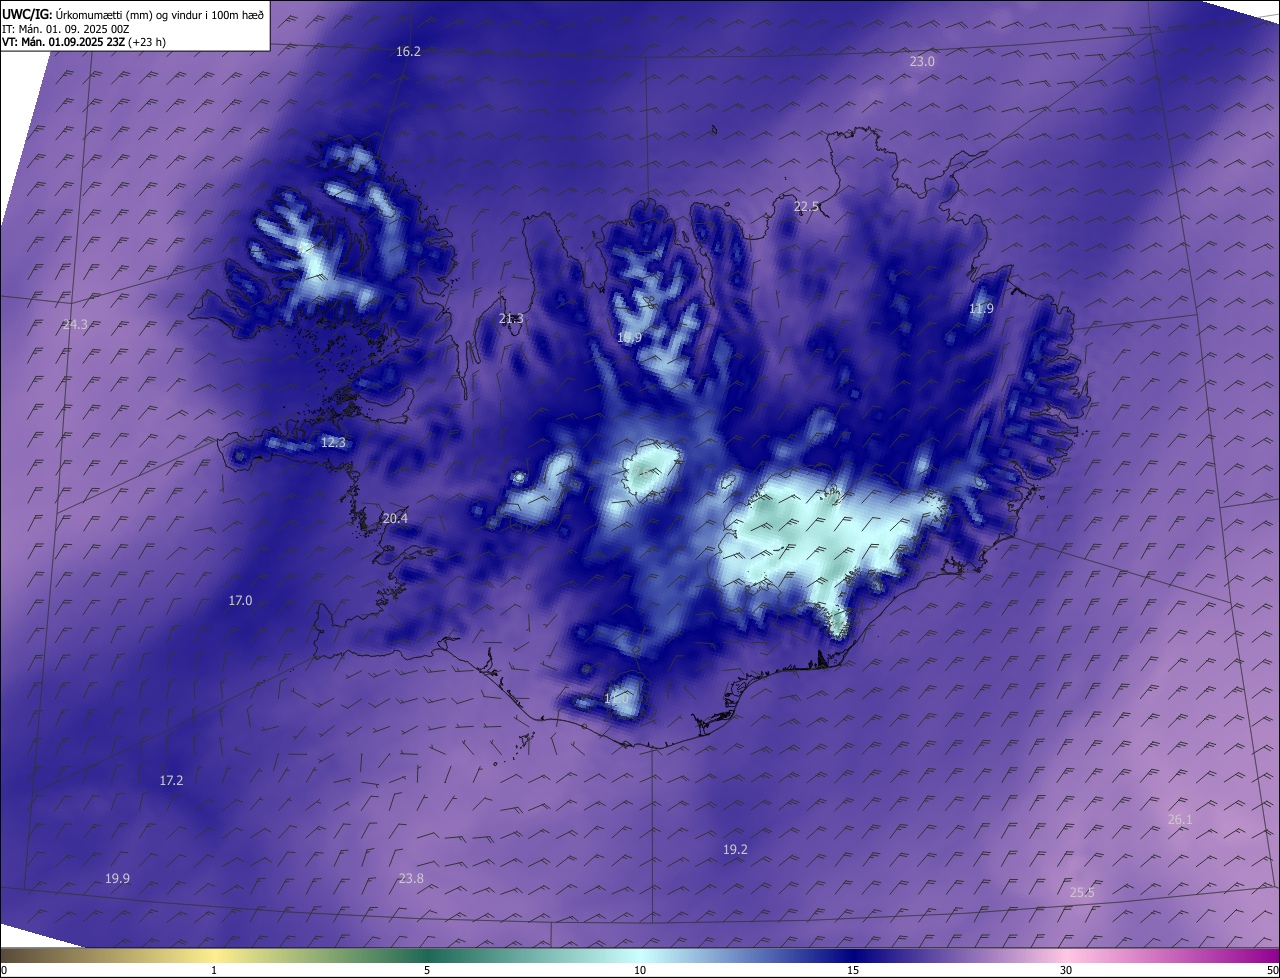
Task: Click the value label 11.9 on the map
Action: click(x=981, y=309)
